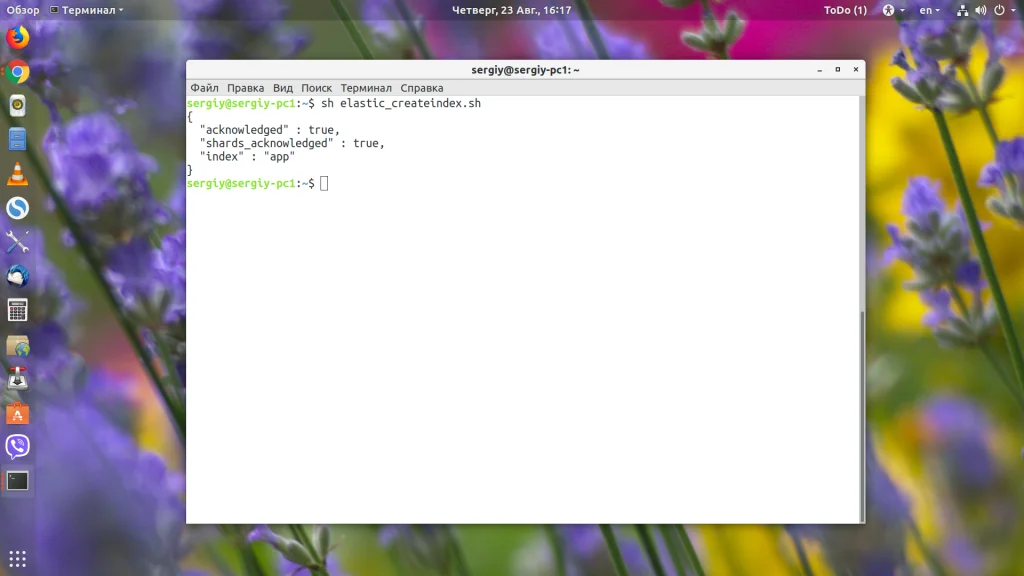The height and width of the screenshot is (576, 1024).
Task: Open Ubuntu Software store icon
Action: coord(18,413)
